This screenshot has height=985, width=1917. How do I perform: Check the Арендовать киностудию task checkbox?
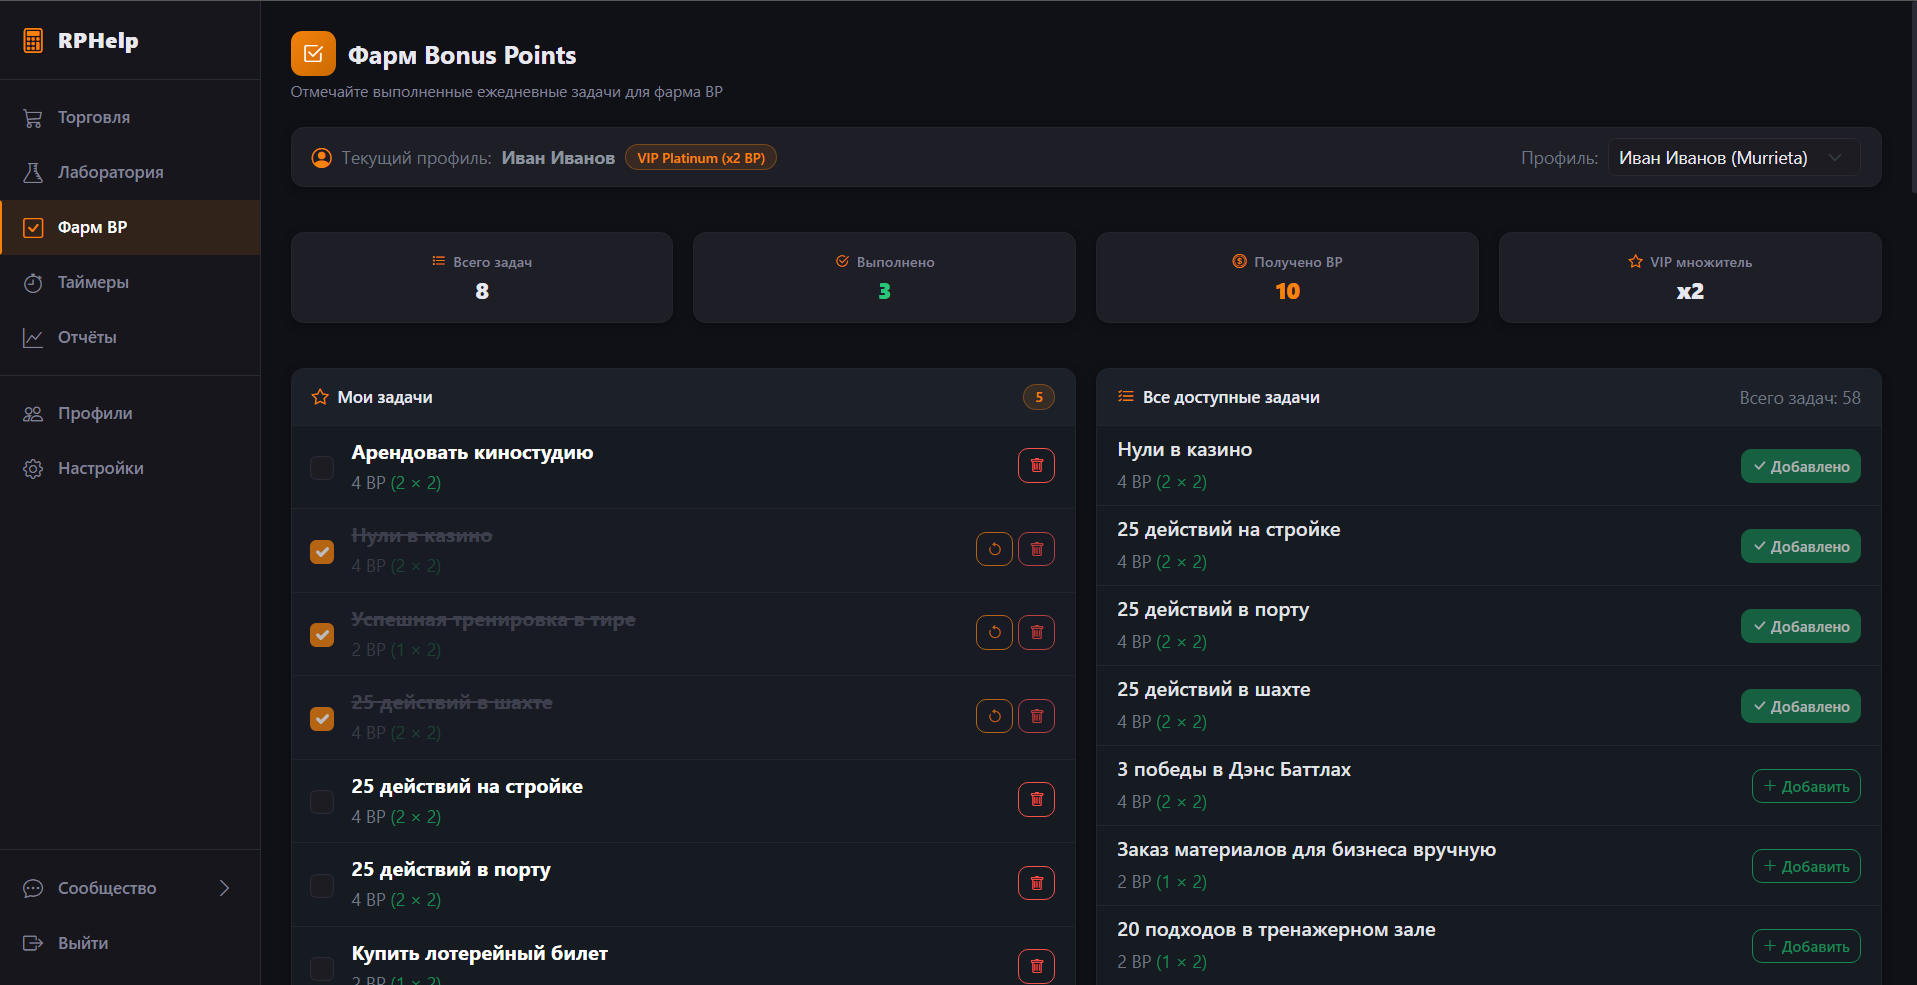point(322,468)
